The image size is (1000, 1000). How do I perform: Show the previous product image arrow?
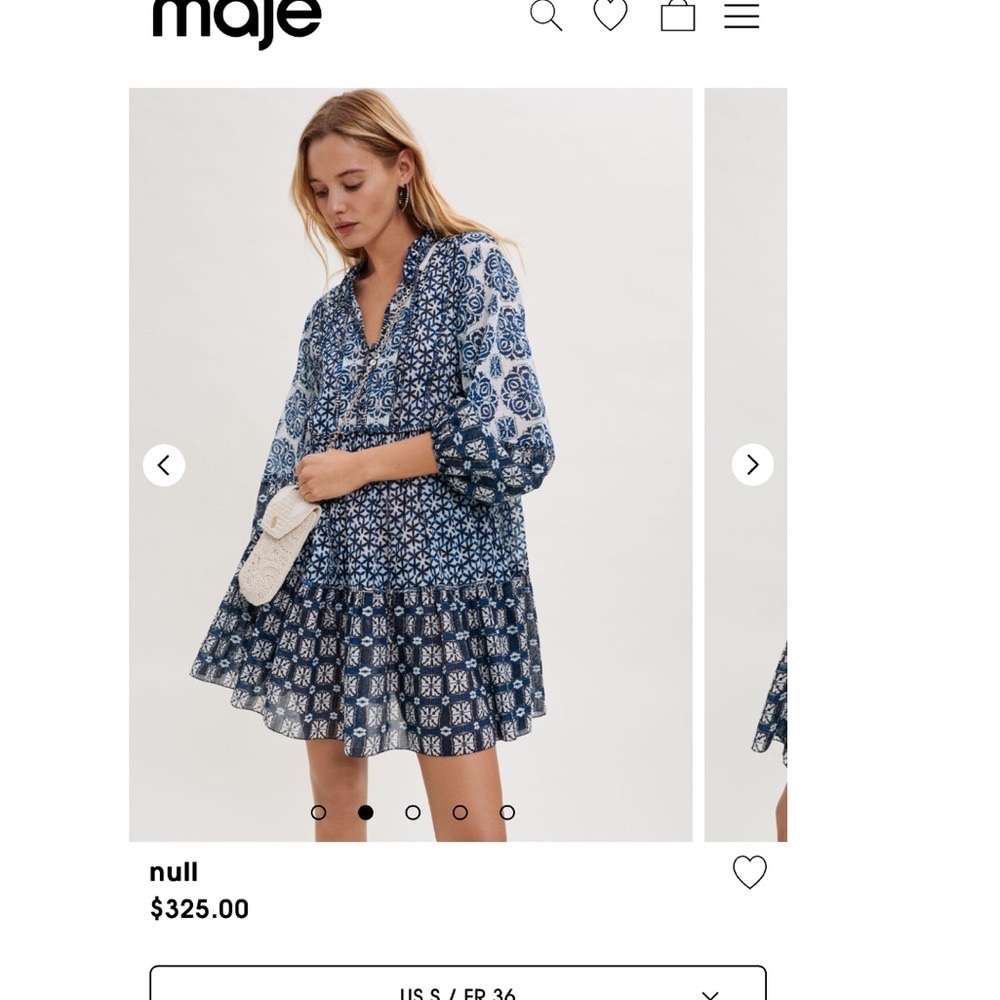[163, 464]
